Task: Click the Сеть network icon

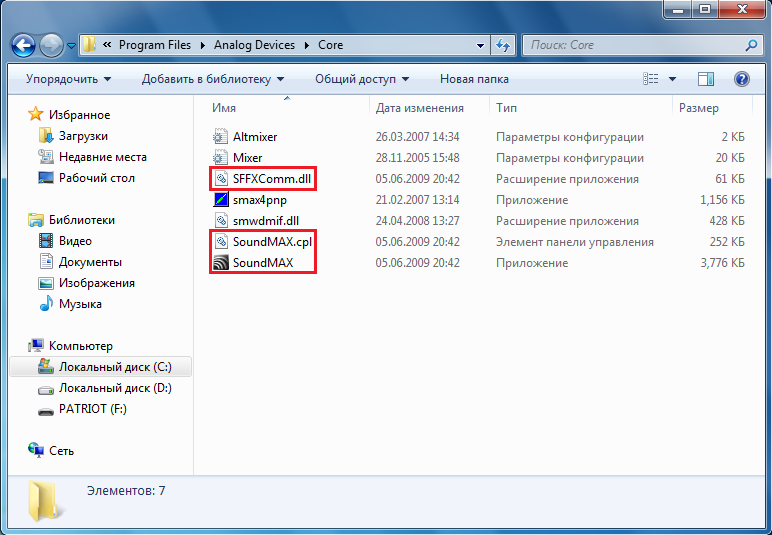Action: [x=35, y=450]
